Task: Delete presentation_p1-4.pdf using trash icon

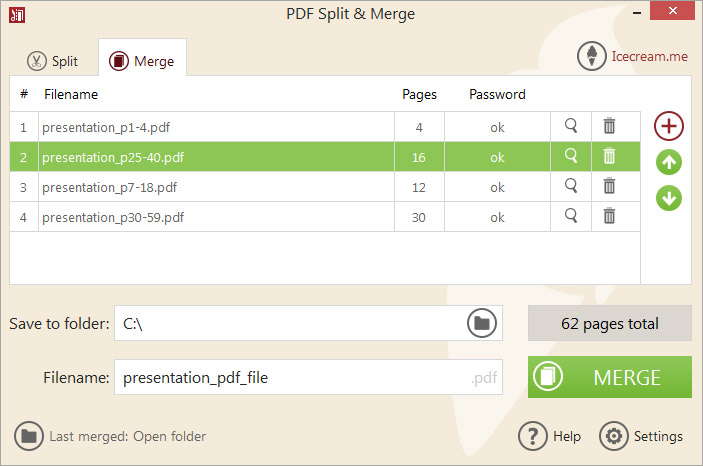Action: click(x=609, y=127)
